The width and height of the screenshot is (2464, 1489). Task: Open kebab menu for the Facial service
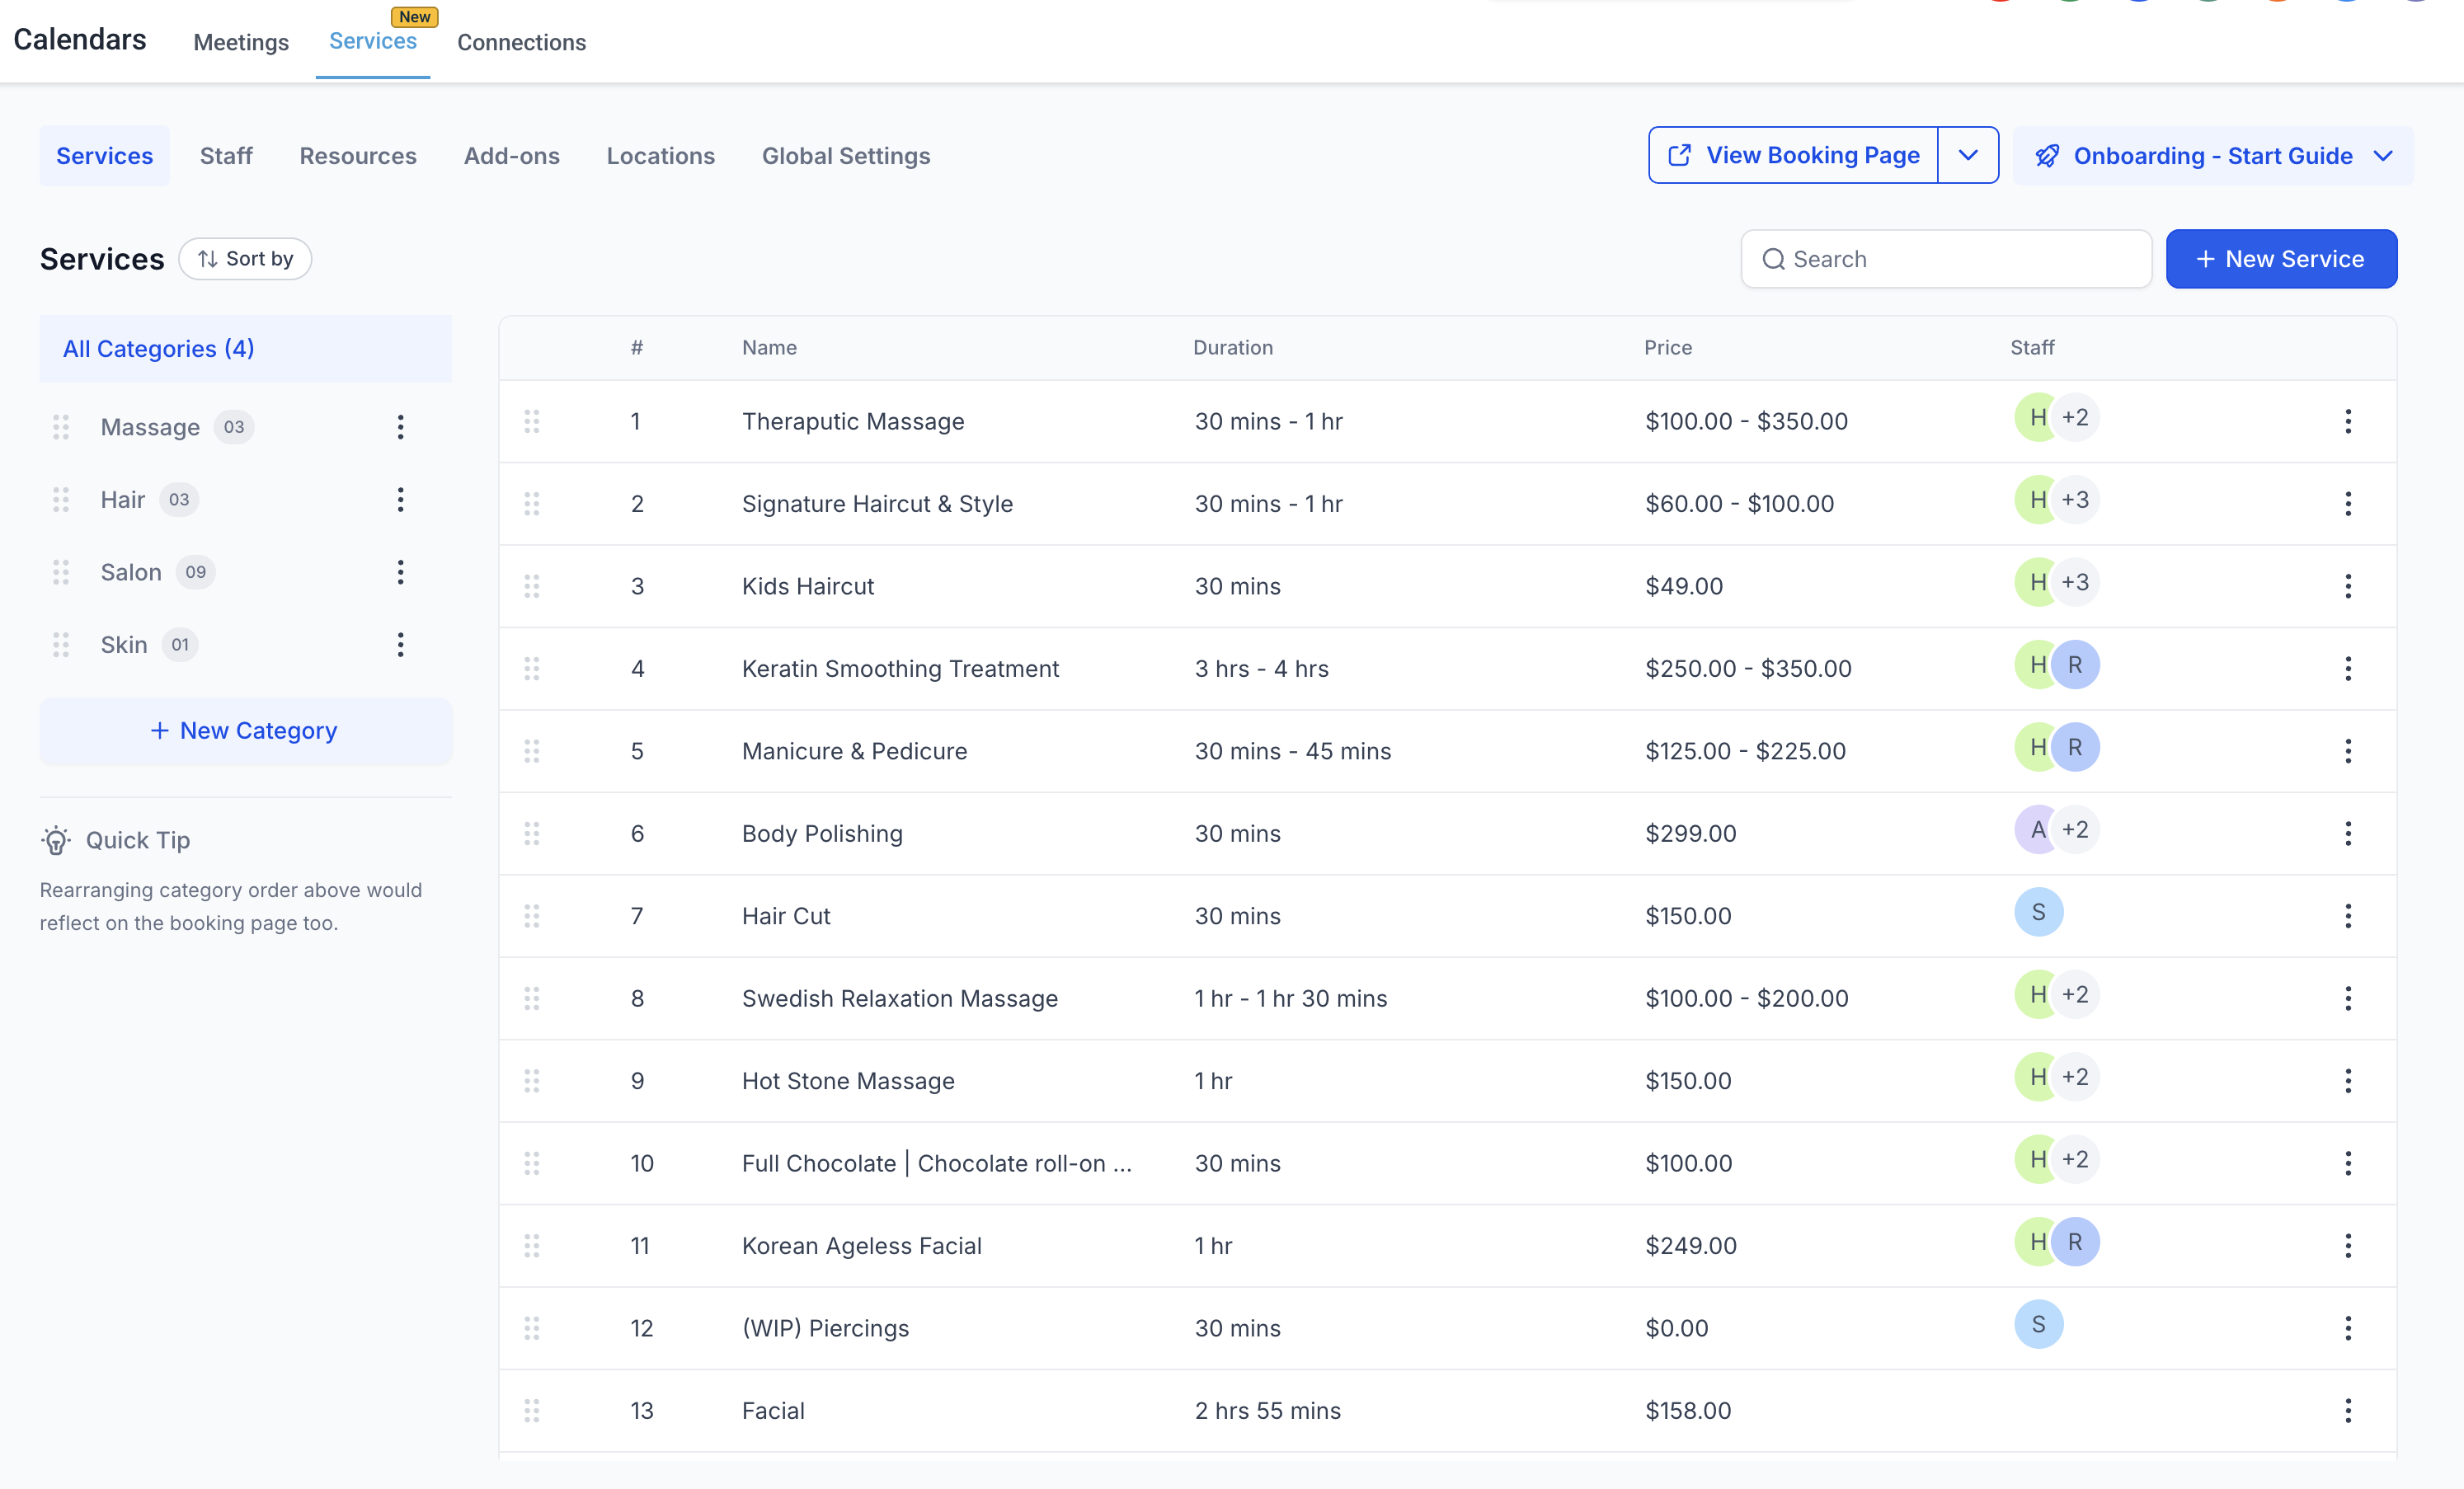(2347, 1410)
